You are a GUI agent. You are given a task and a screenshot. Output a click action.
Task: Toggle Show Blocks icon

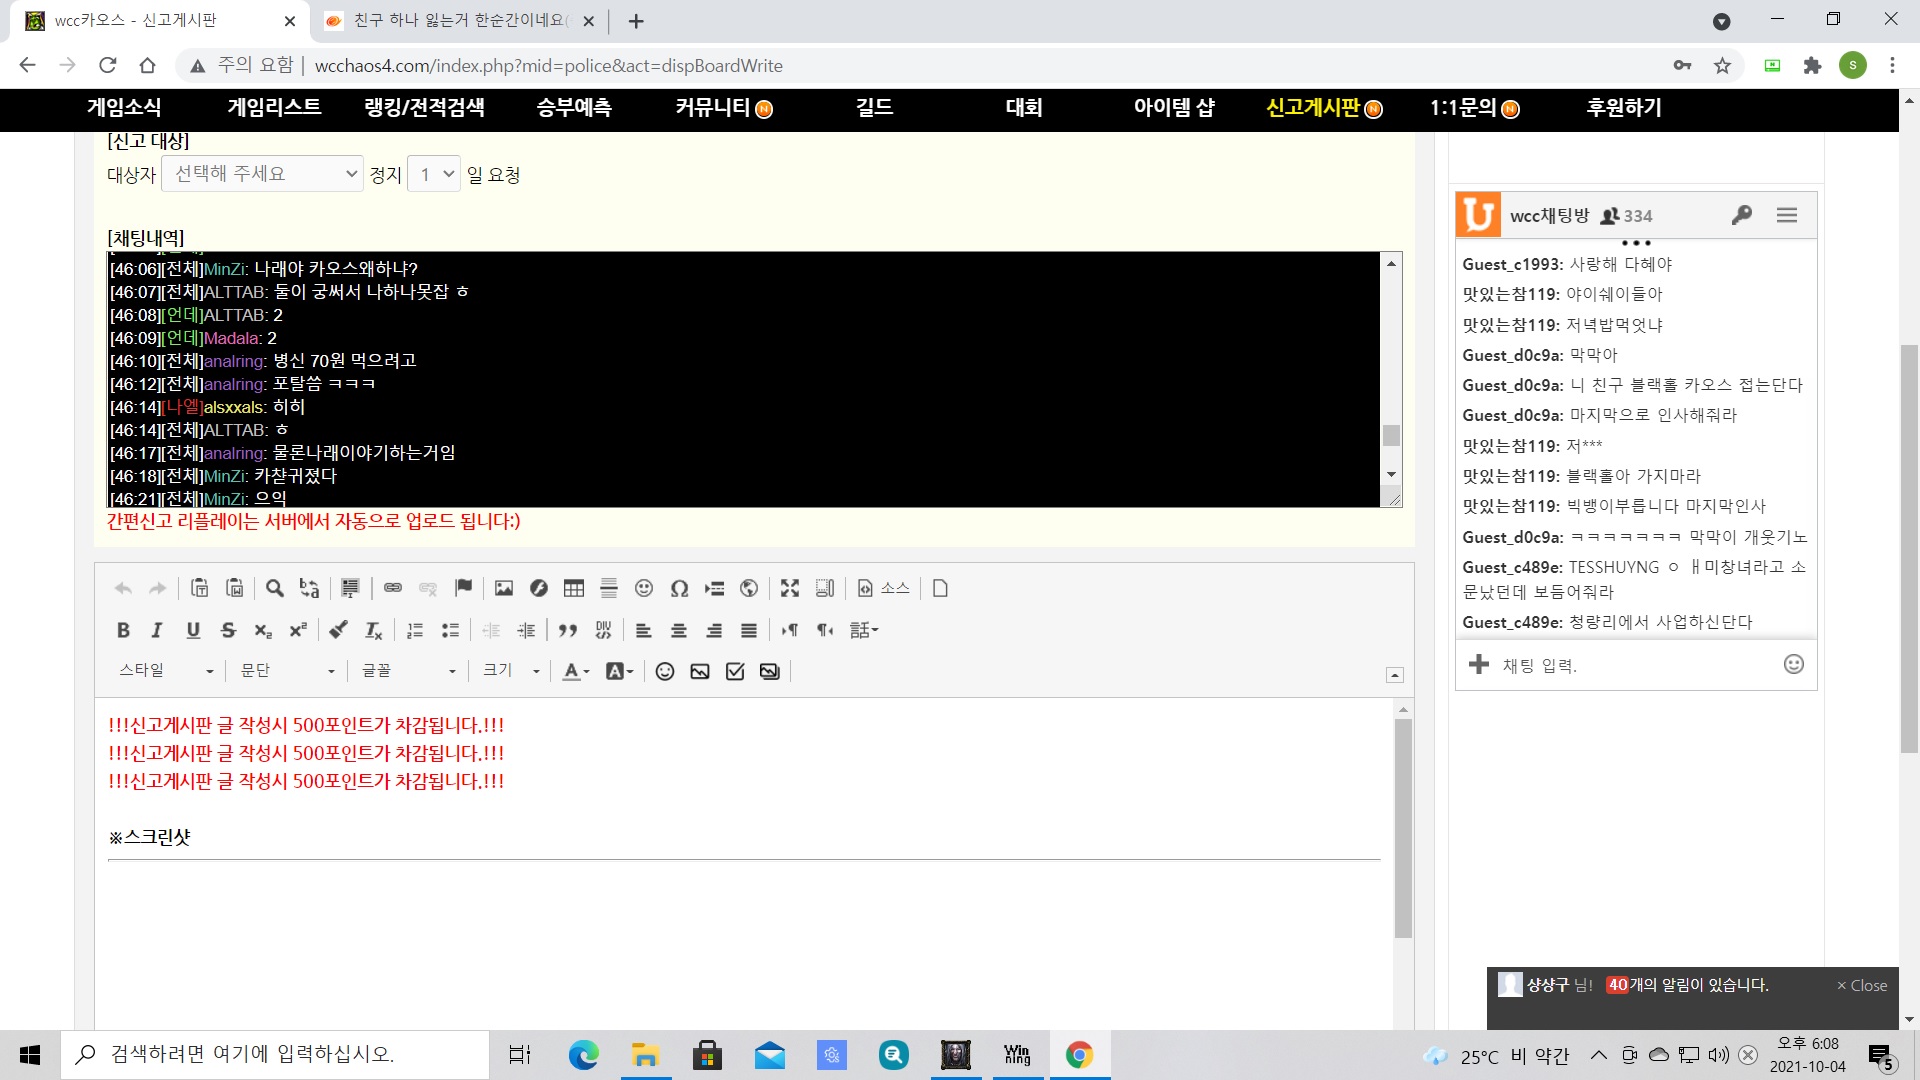coord(825,588)
